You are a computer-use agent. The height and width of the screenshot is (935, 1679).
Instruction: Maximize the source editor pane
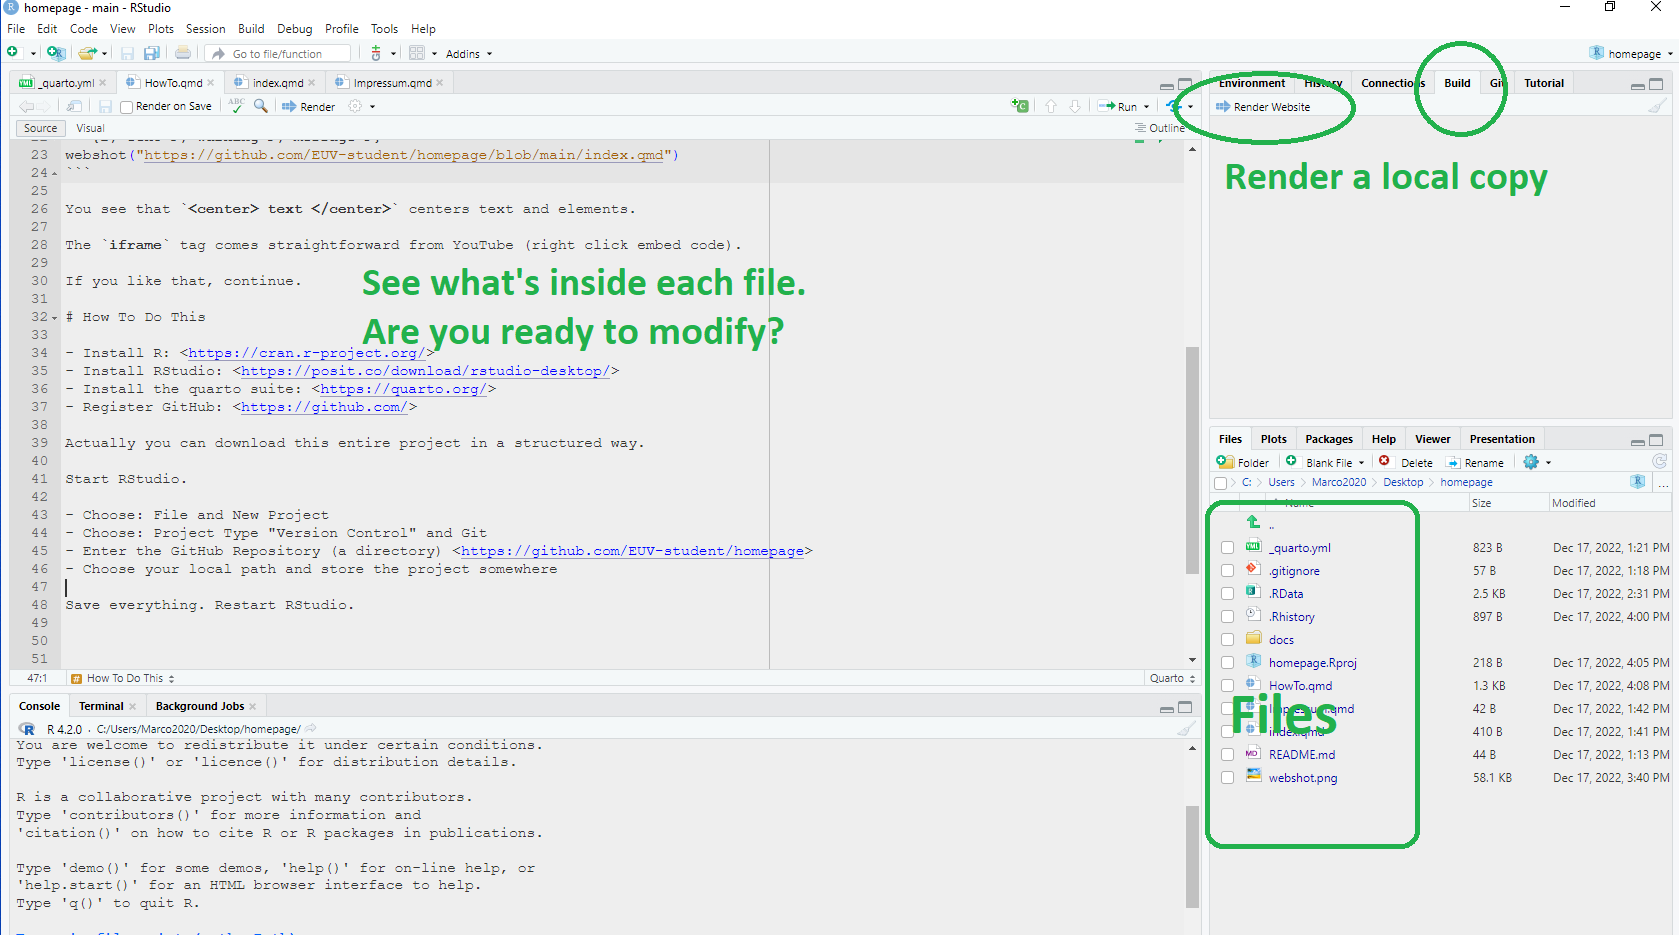pos(1185,84)
